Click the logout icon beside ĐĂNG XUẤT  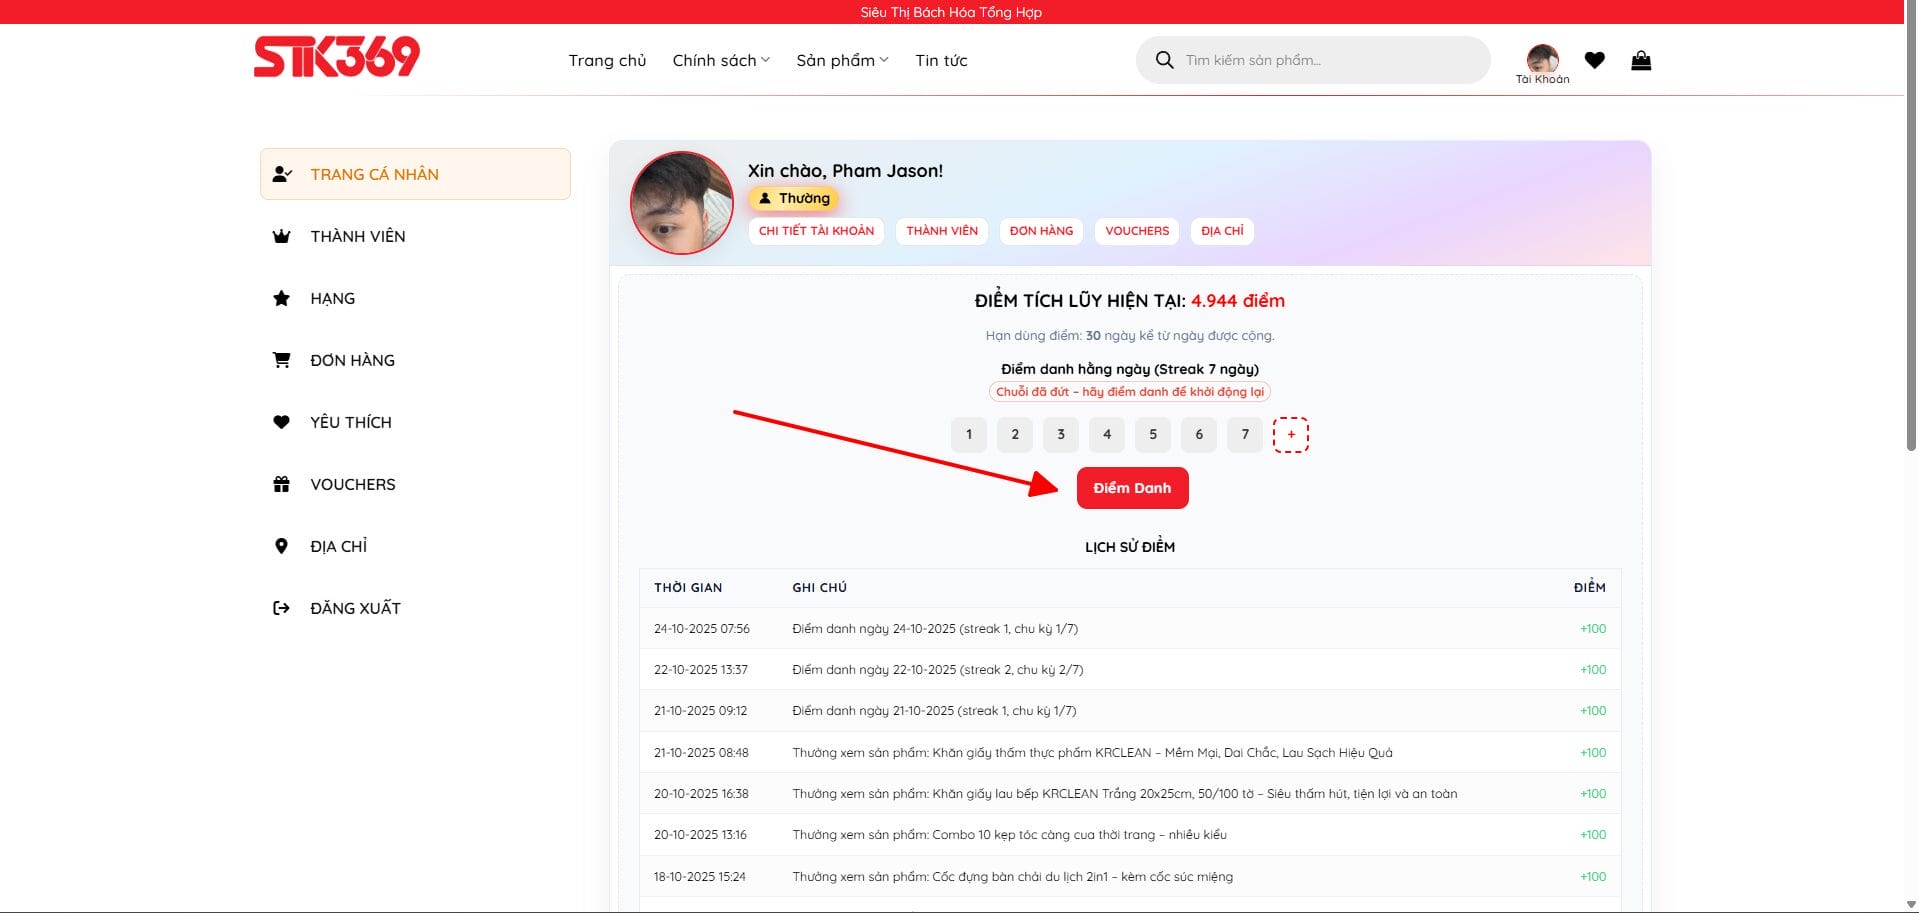(x=282, y=607)
